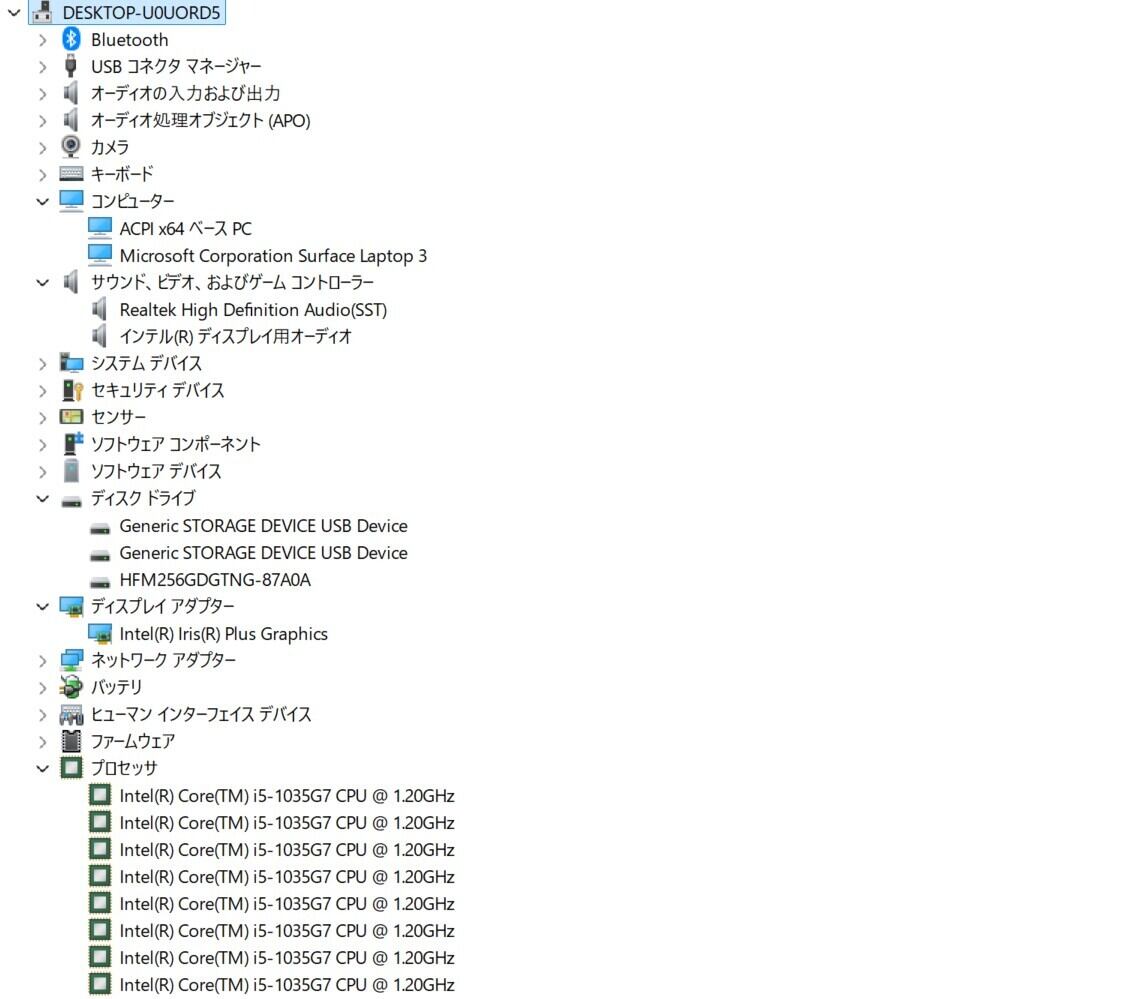Click the バッテリ battery icon

tap(71, 687)
